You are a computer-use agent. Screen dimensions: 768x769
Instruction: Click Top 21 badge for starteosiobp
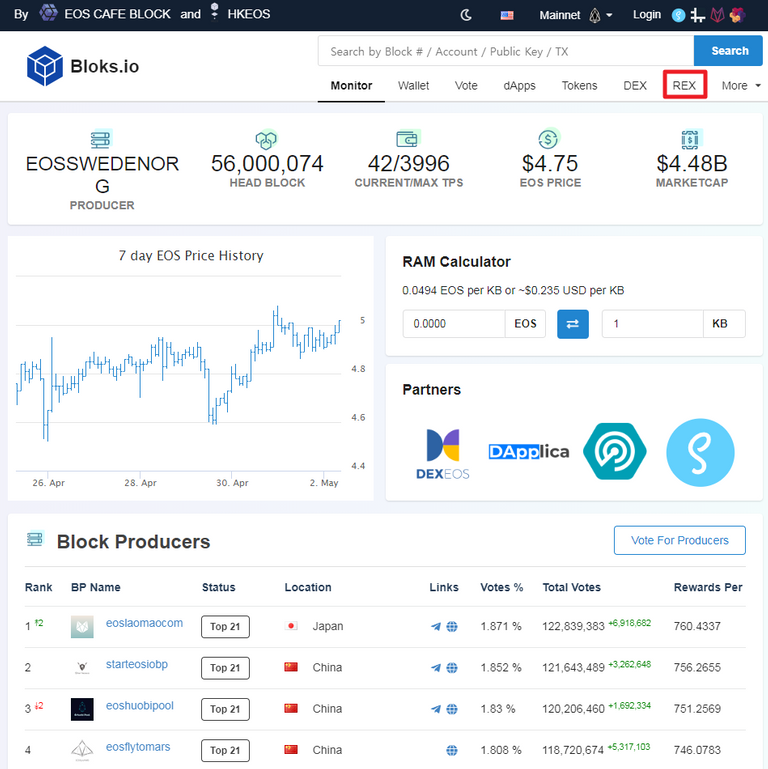coord(225,667)
